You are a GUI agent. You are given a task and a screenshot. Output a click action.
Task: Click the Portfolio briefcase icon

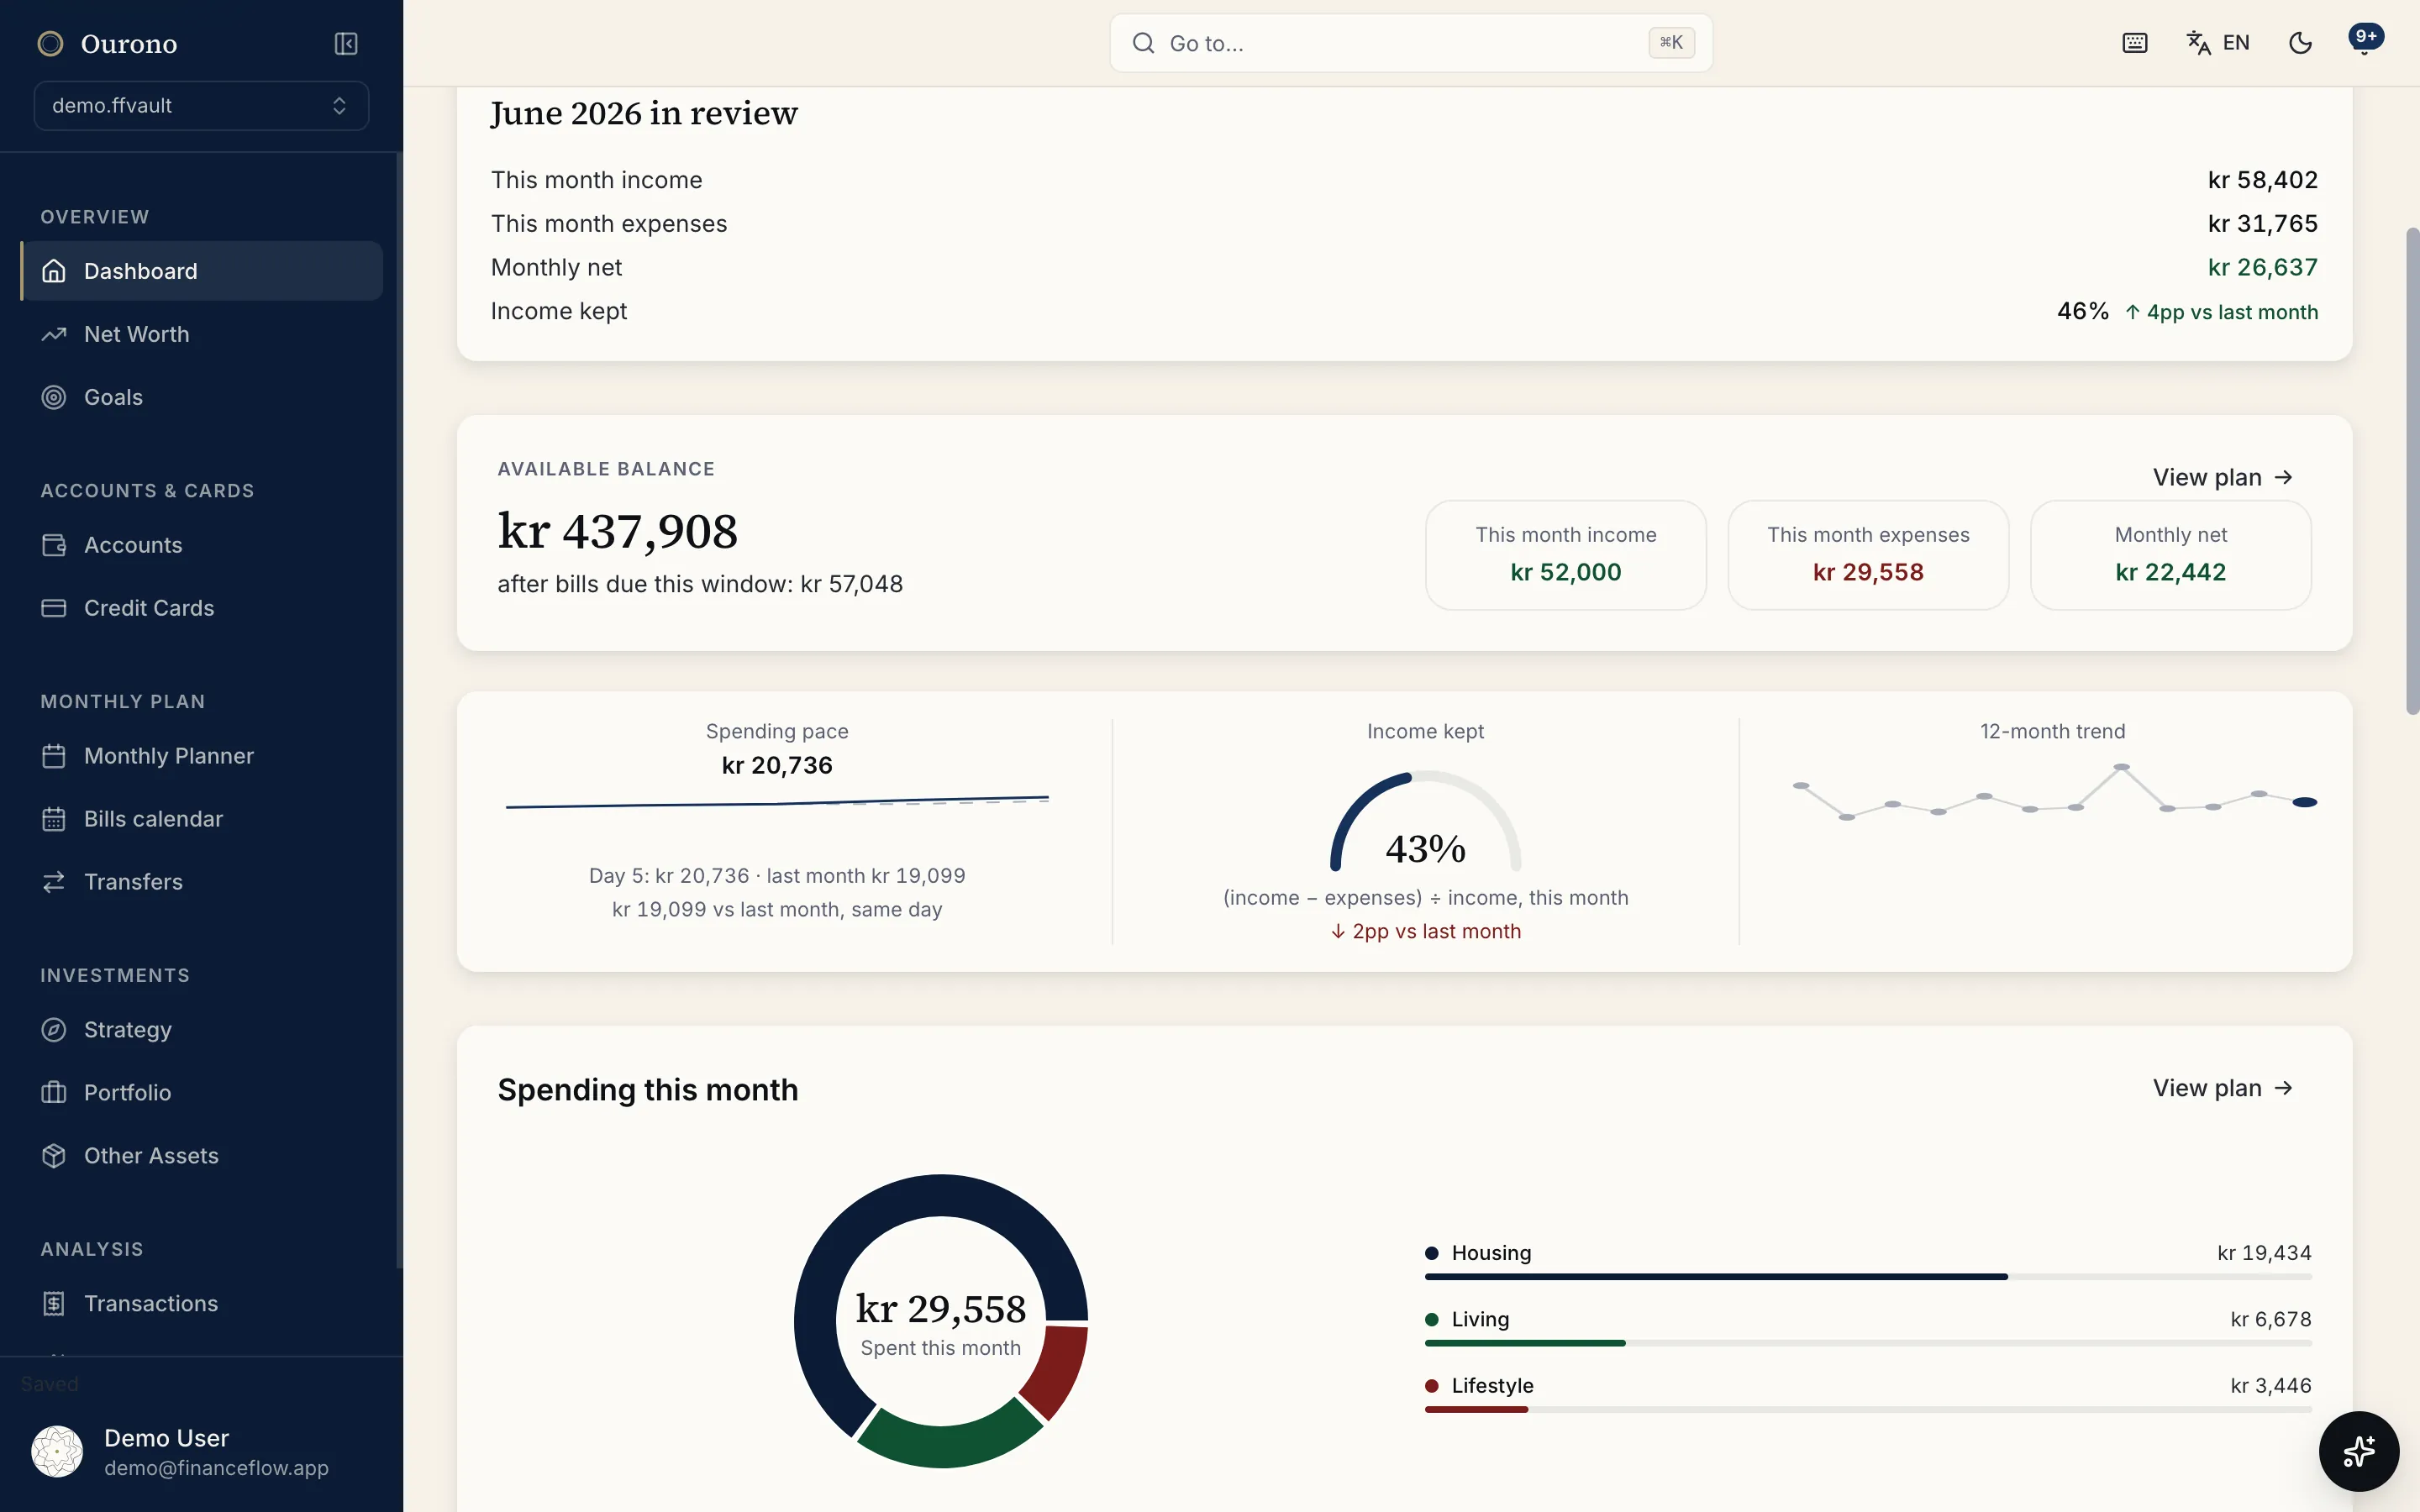(x=54, y=1092)
